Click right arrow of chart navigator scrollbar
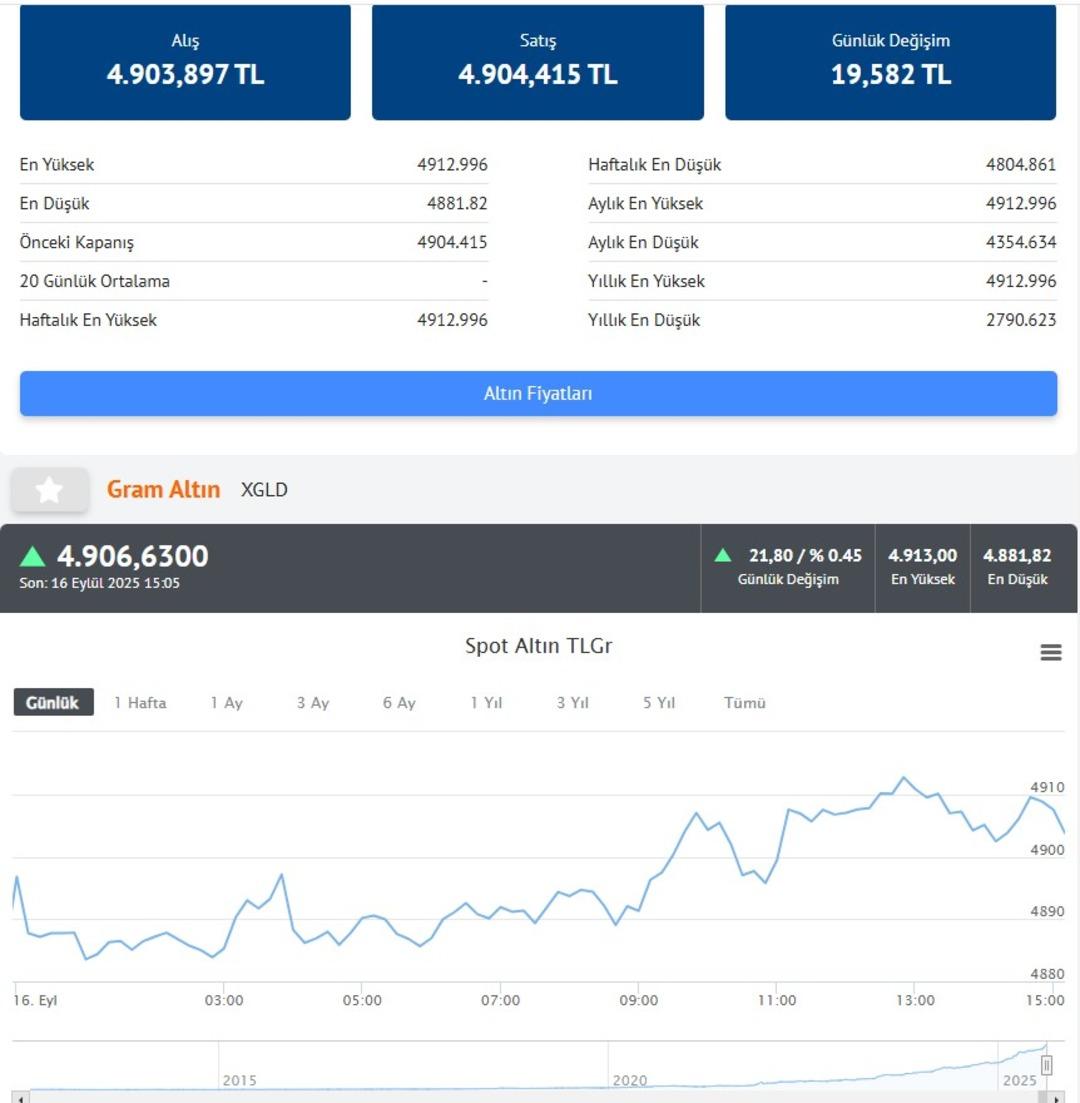The height and width of the screenshot is (1103, 1080). 1055,1097
